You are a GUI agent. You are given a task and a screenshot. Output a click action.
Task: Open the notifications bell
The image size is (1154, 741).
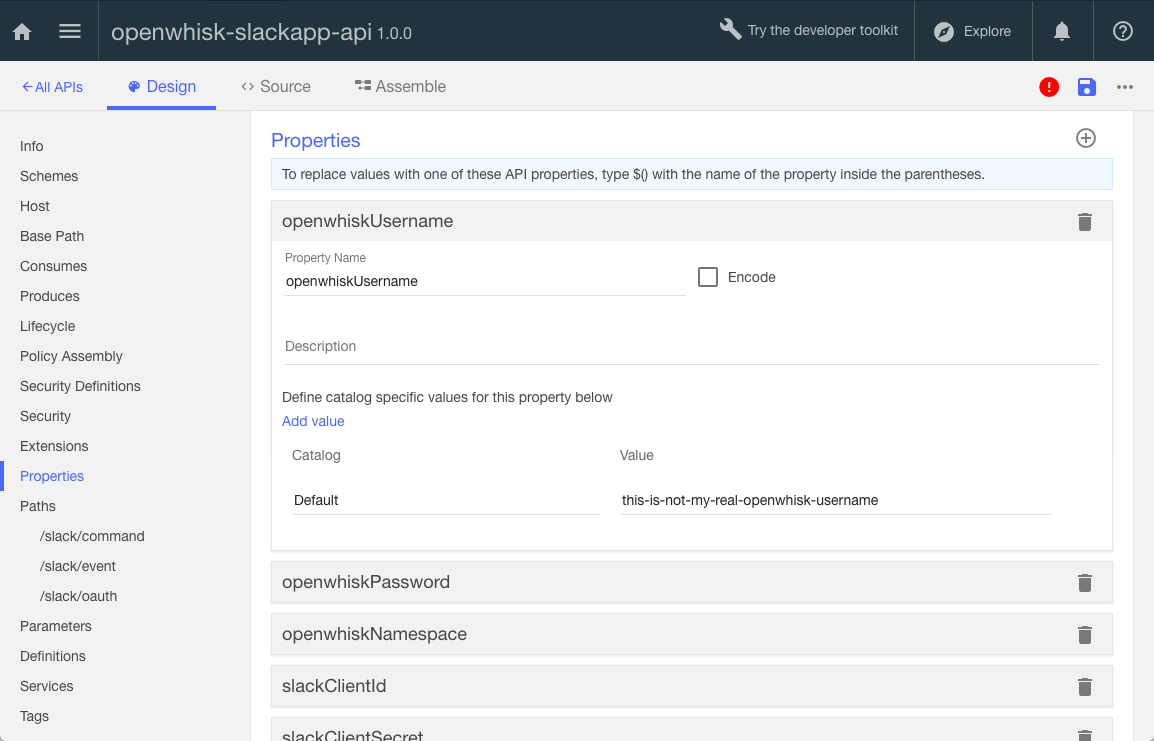tap(1062, 32)
